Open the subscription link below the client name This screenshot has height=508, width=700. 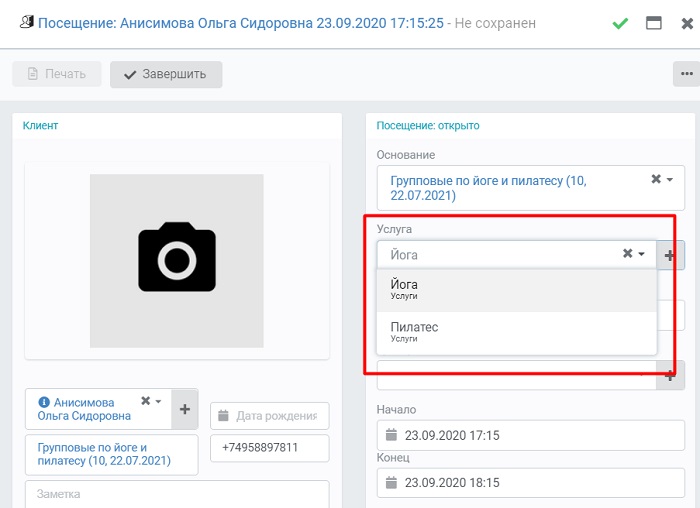pos(104,454)
